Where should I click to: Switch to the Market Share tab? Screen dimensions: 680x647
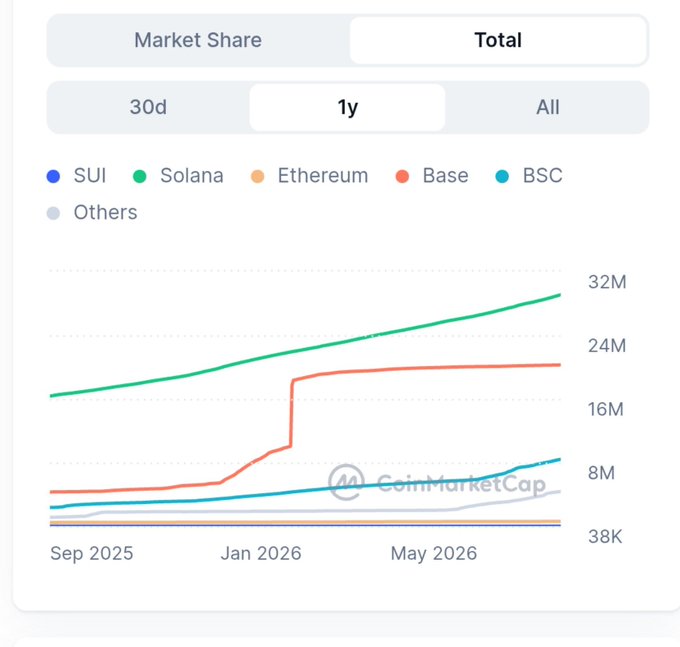click(198, 40)
